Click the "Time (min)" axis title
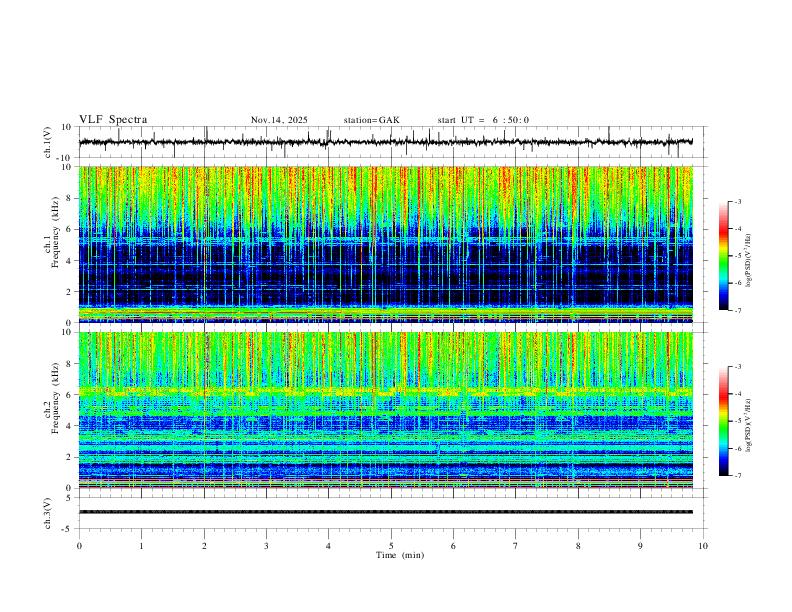 point(400,555)
